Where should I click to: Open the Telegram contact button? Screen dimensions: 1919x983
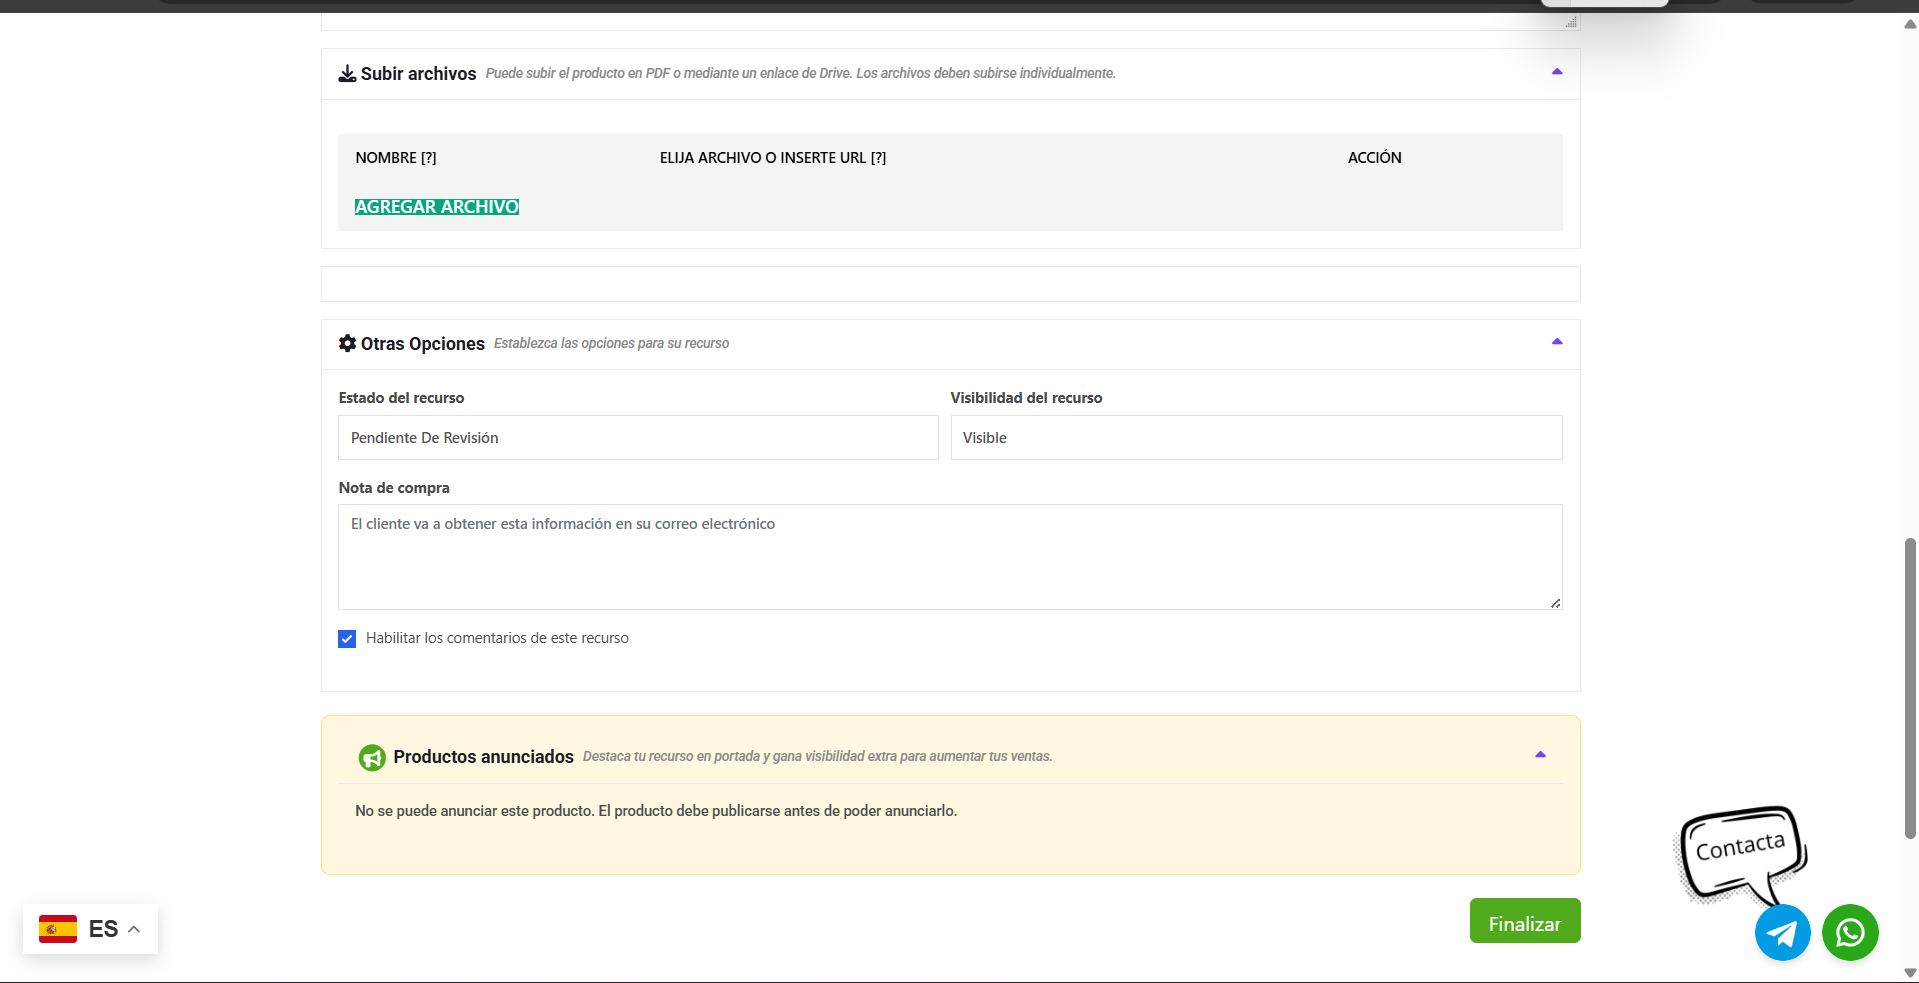(1782, 933)
